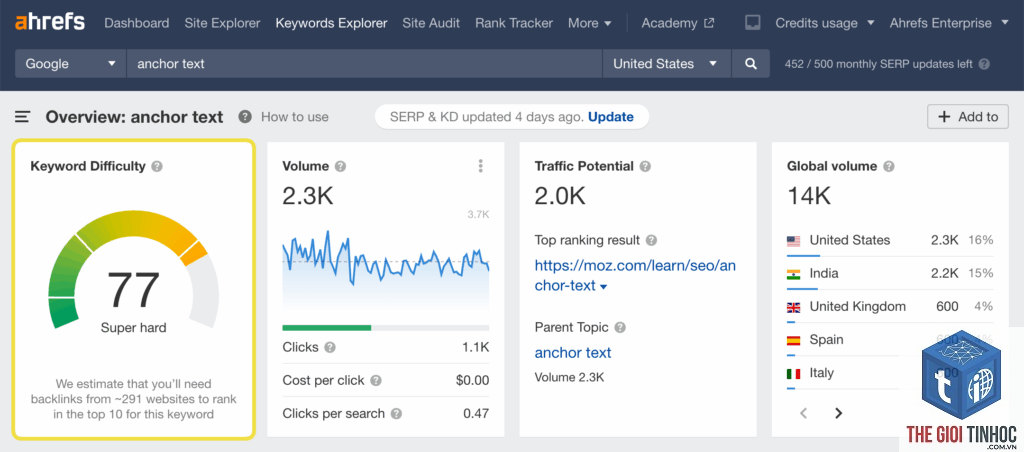Click help icon next to Global volume

point(889,167)
